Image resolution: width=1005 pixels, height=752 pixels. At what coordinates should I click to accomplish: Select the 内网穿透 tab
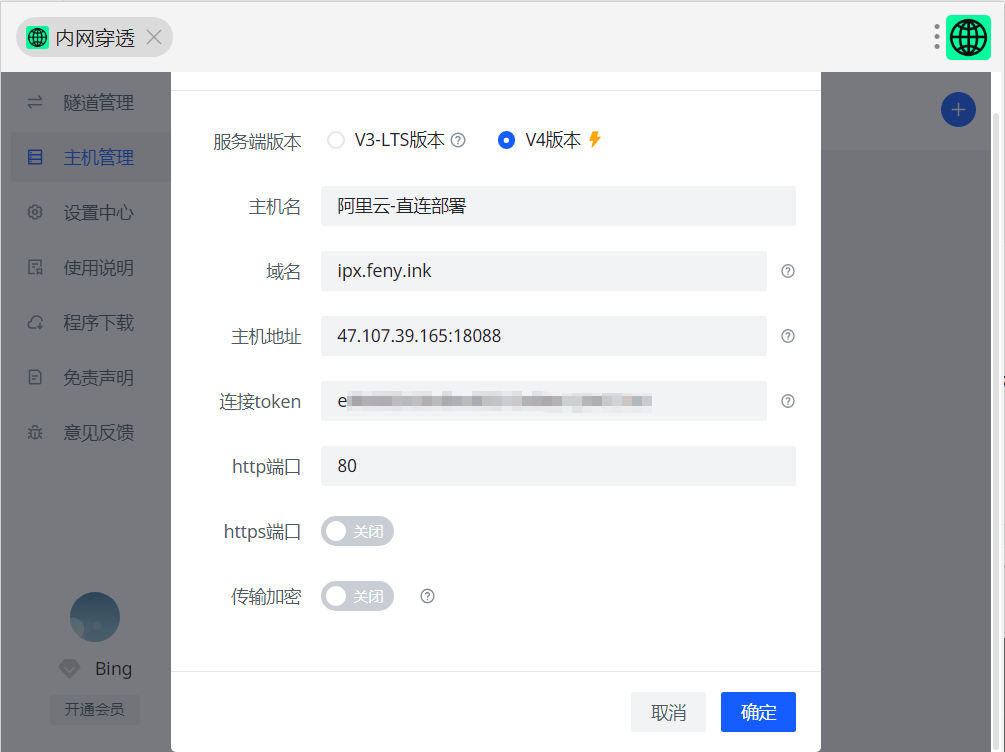pos(94,37)
